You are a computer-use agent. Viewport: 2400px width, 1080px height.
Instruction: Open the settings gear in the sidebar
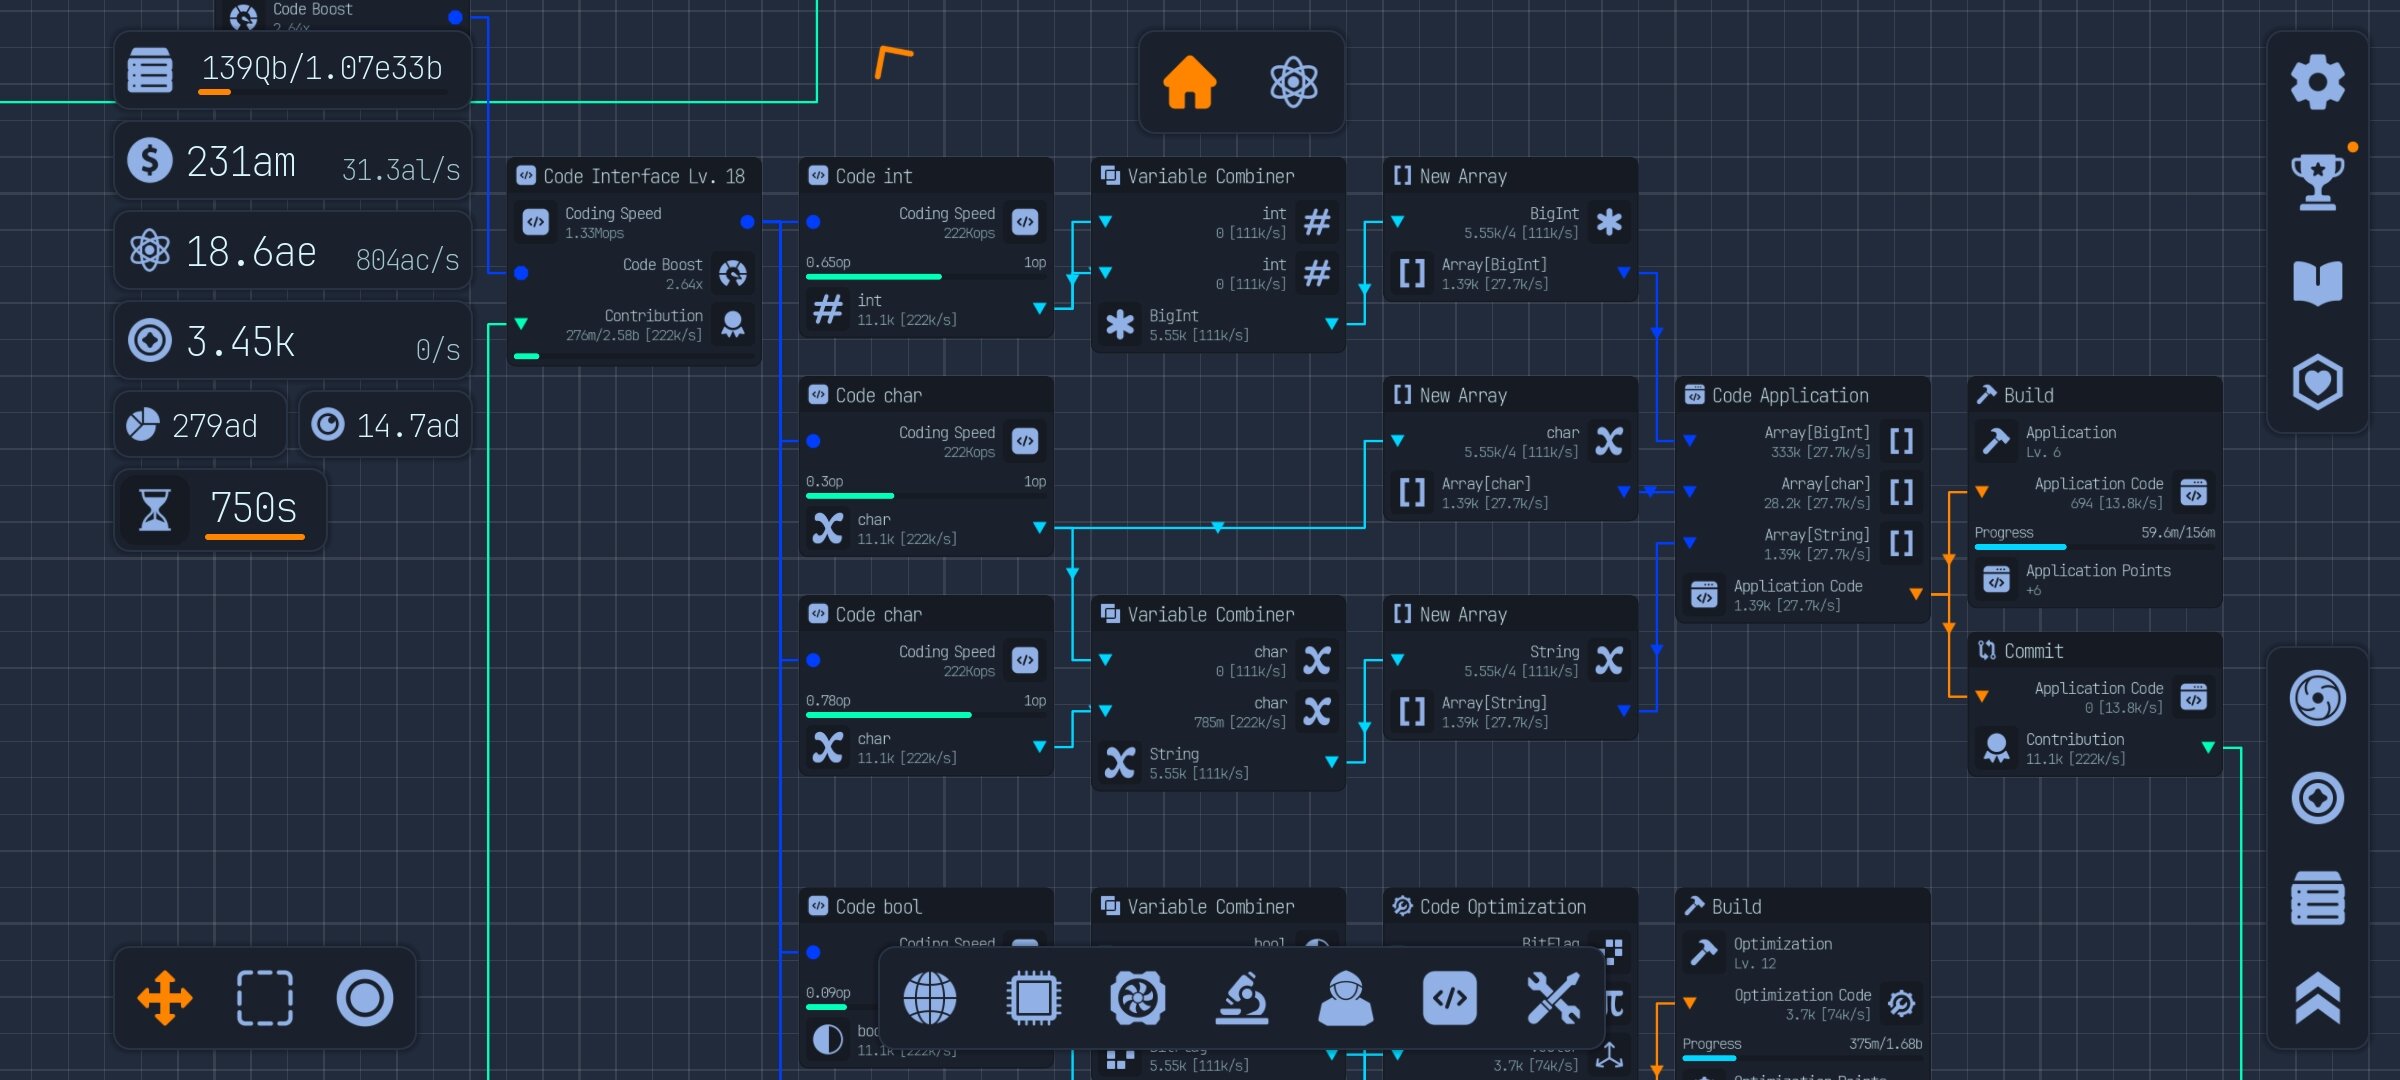coord(2317,82)
